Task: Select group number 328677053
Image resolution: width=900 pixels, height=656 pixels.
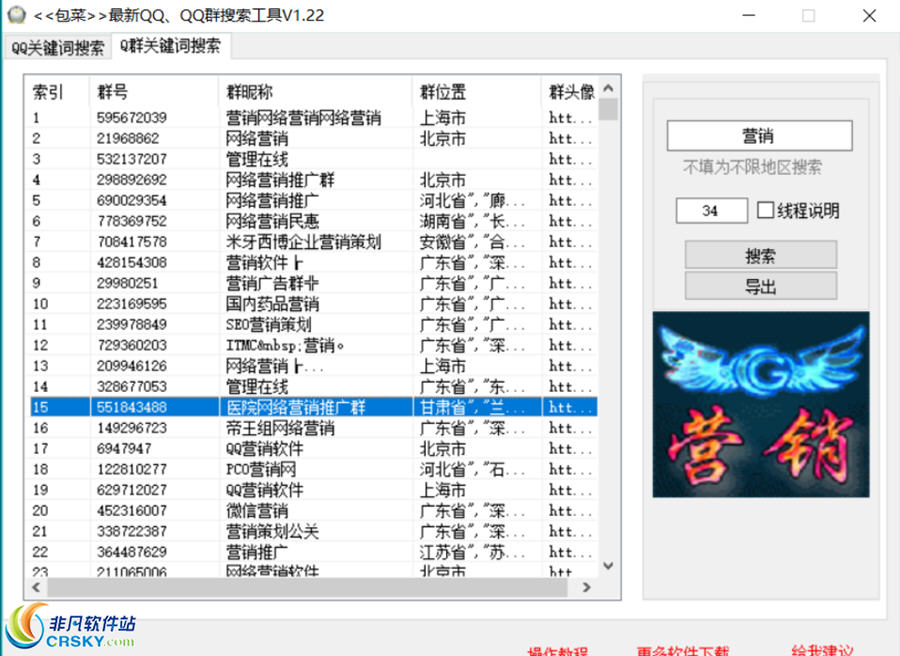Action: click(313, 386)
